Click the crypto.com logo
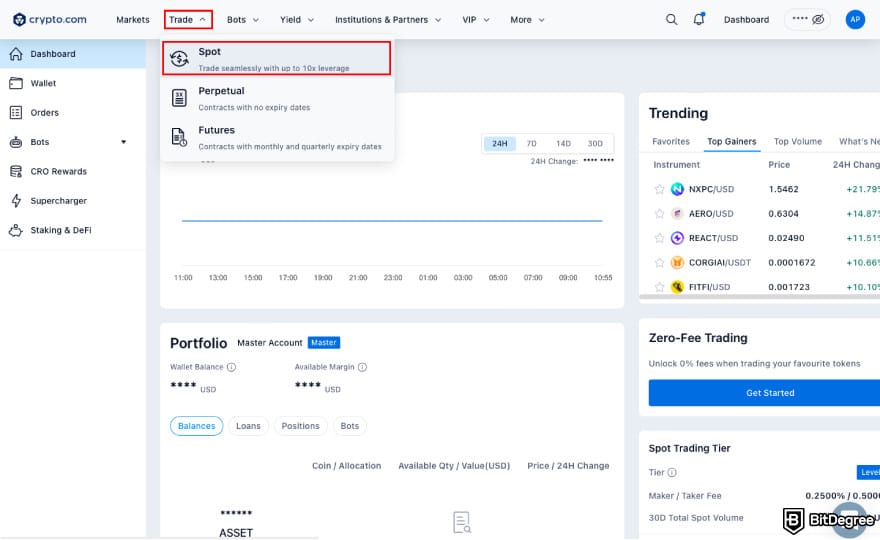880x540 pixels. [50, 20]
